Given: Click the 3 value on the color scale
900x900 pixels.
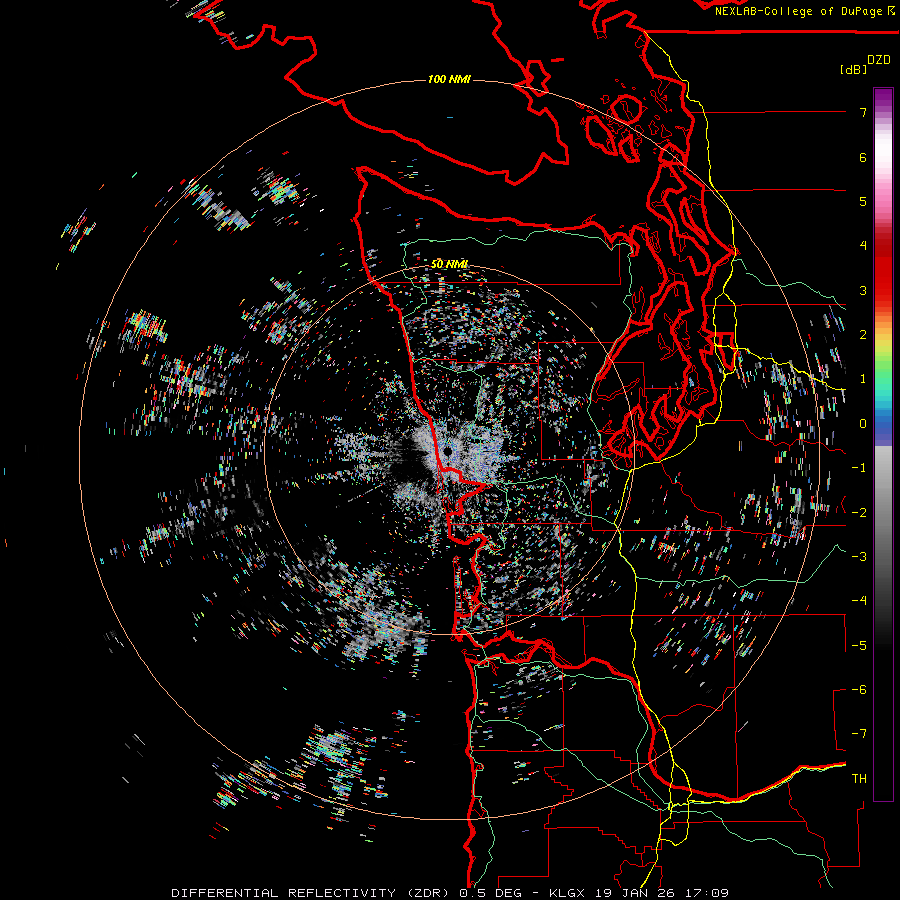Looking at the screenshot, I should [x=863, y=290].
